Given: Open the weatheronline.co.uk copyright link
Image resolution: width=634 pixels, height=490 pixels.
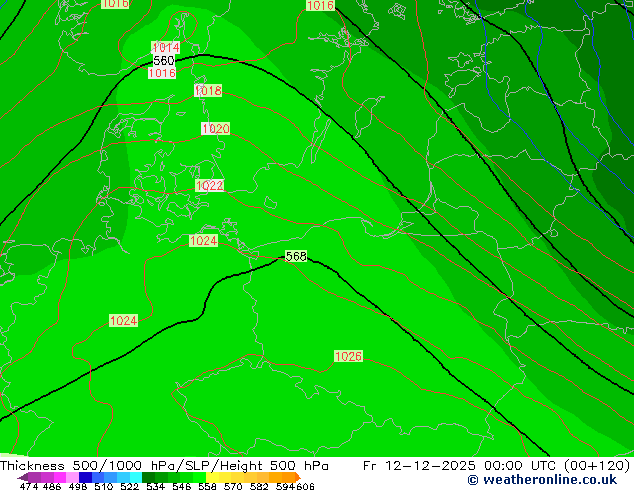Looking at the screenshot, I should (x=543, y=480).
